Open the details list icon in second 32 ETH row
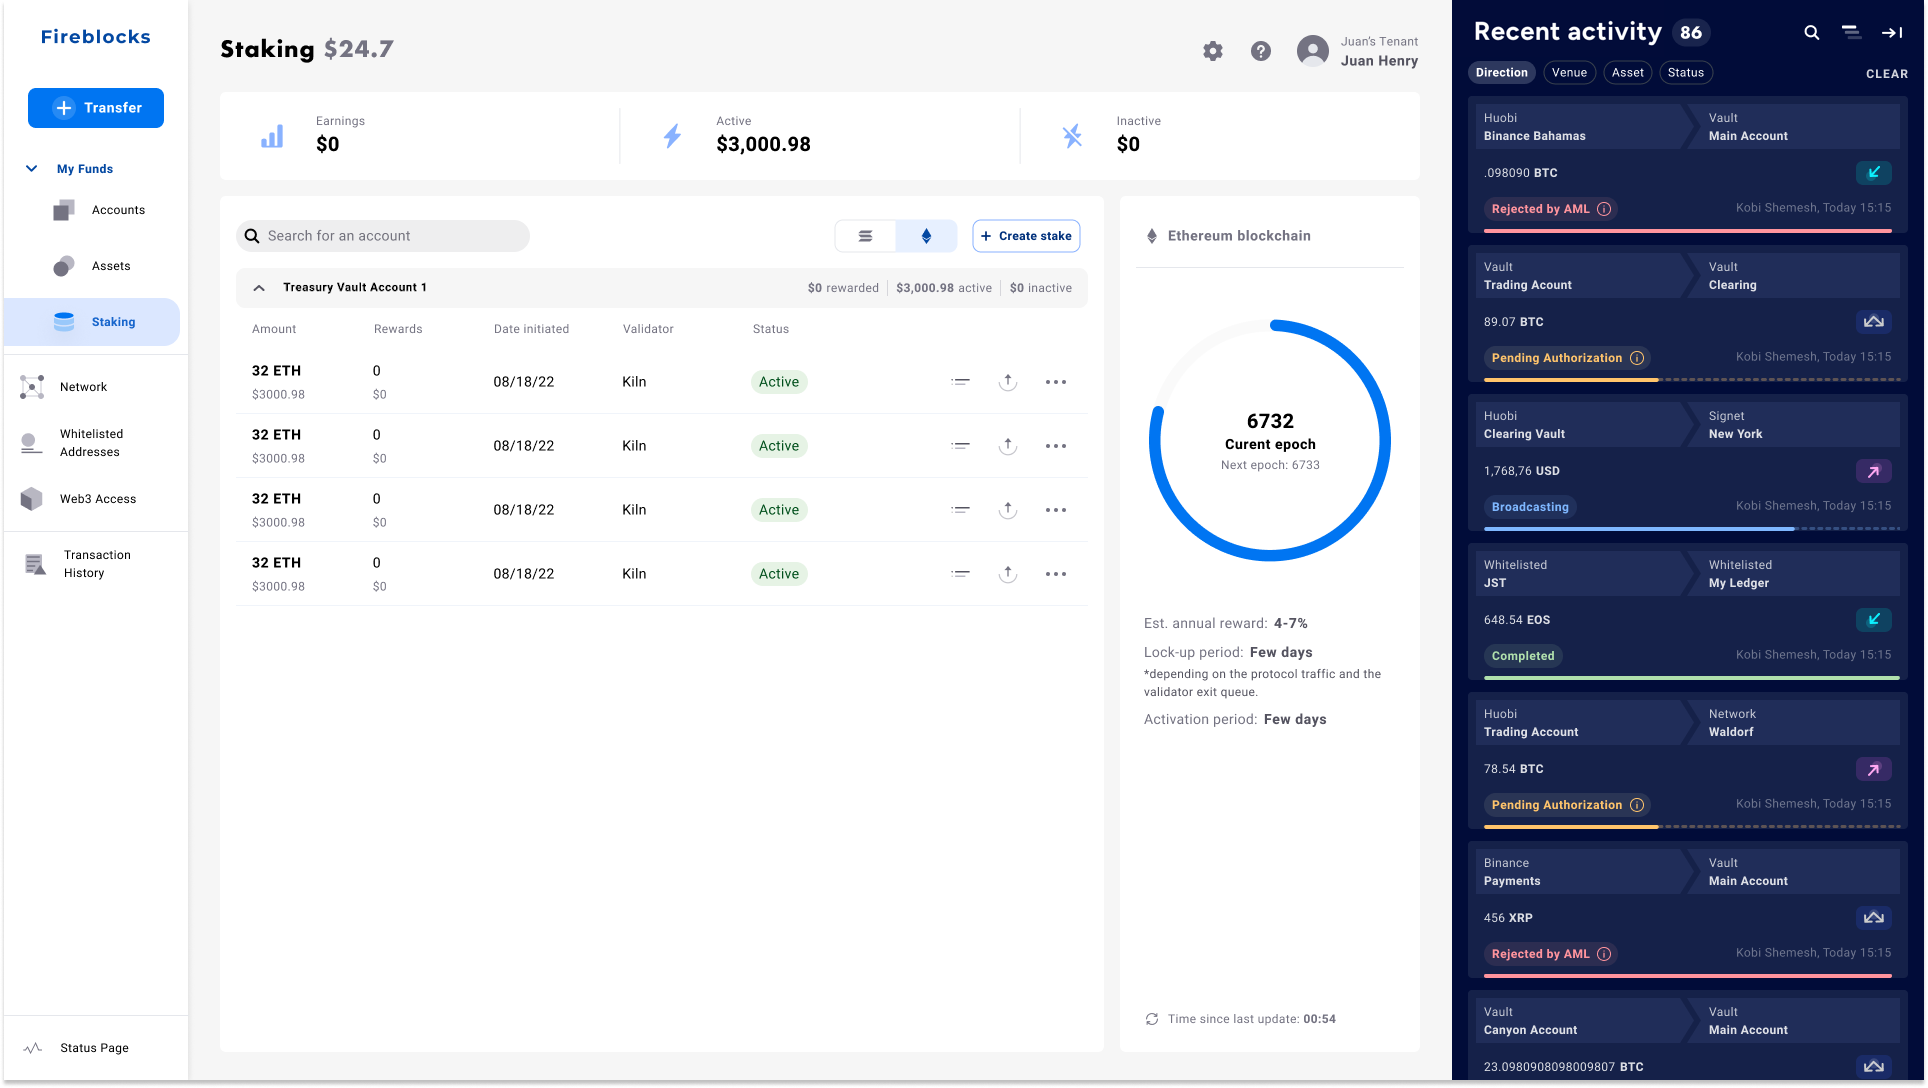Screen dimensions: 1928x1088 pos(960,446)
